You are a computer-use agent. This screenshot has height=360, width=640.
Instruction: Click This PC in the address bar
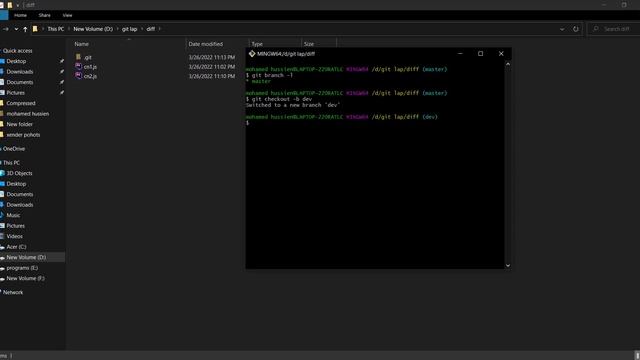pos(56,29)
